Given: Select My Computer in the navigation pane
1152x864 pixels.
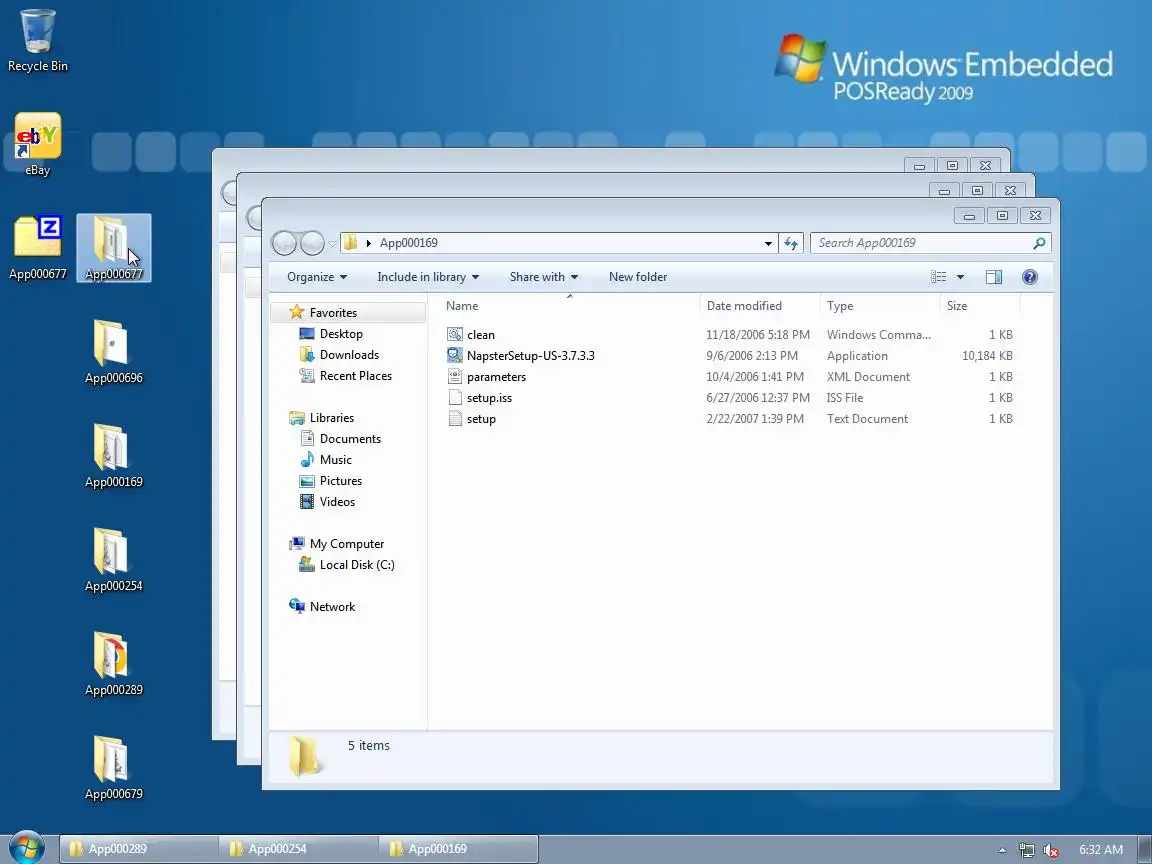Looking at the screenshot, I should 347,544.
